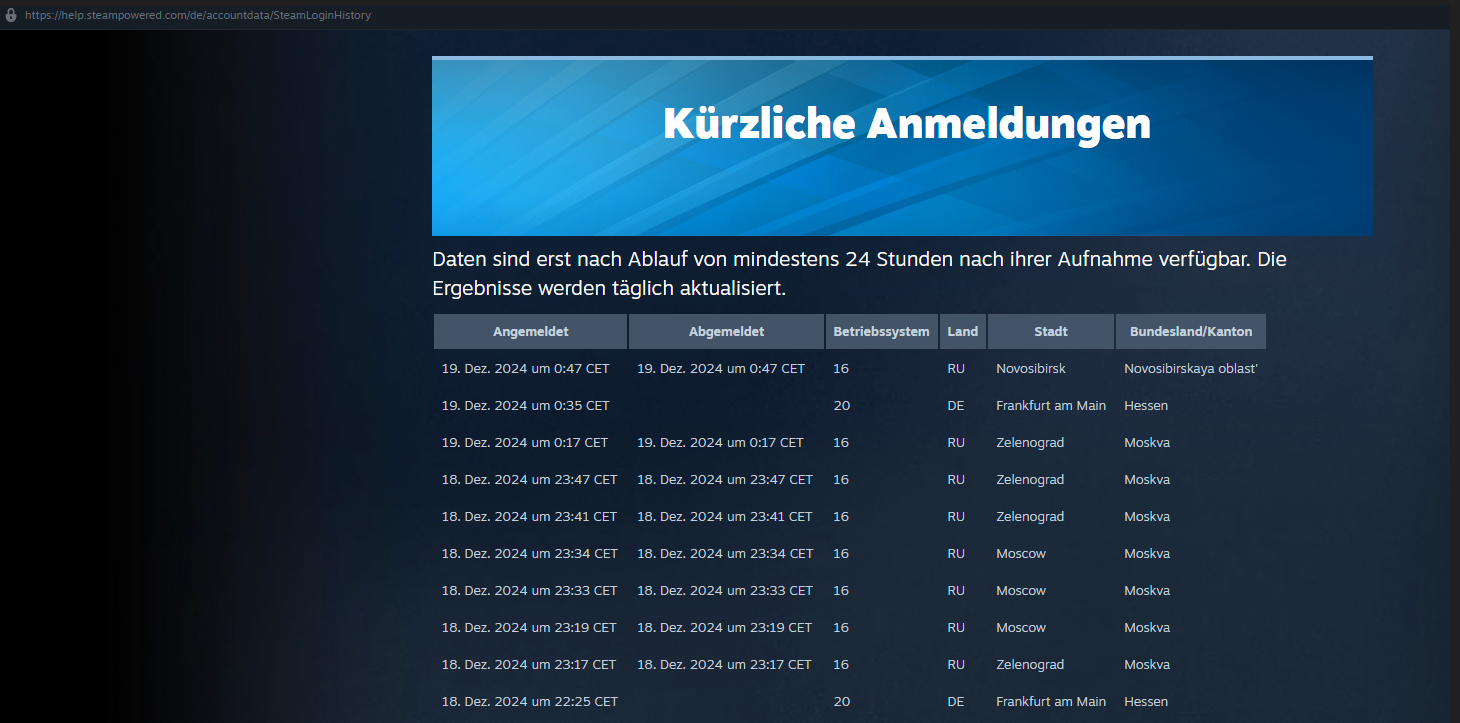Viewport: 1460px width, 723px height.
Task: Click Zelenograd in the 23:41 row
Action: 1030,517
